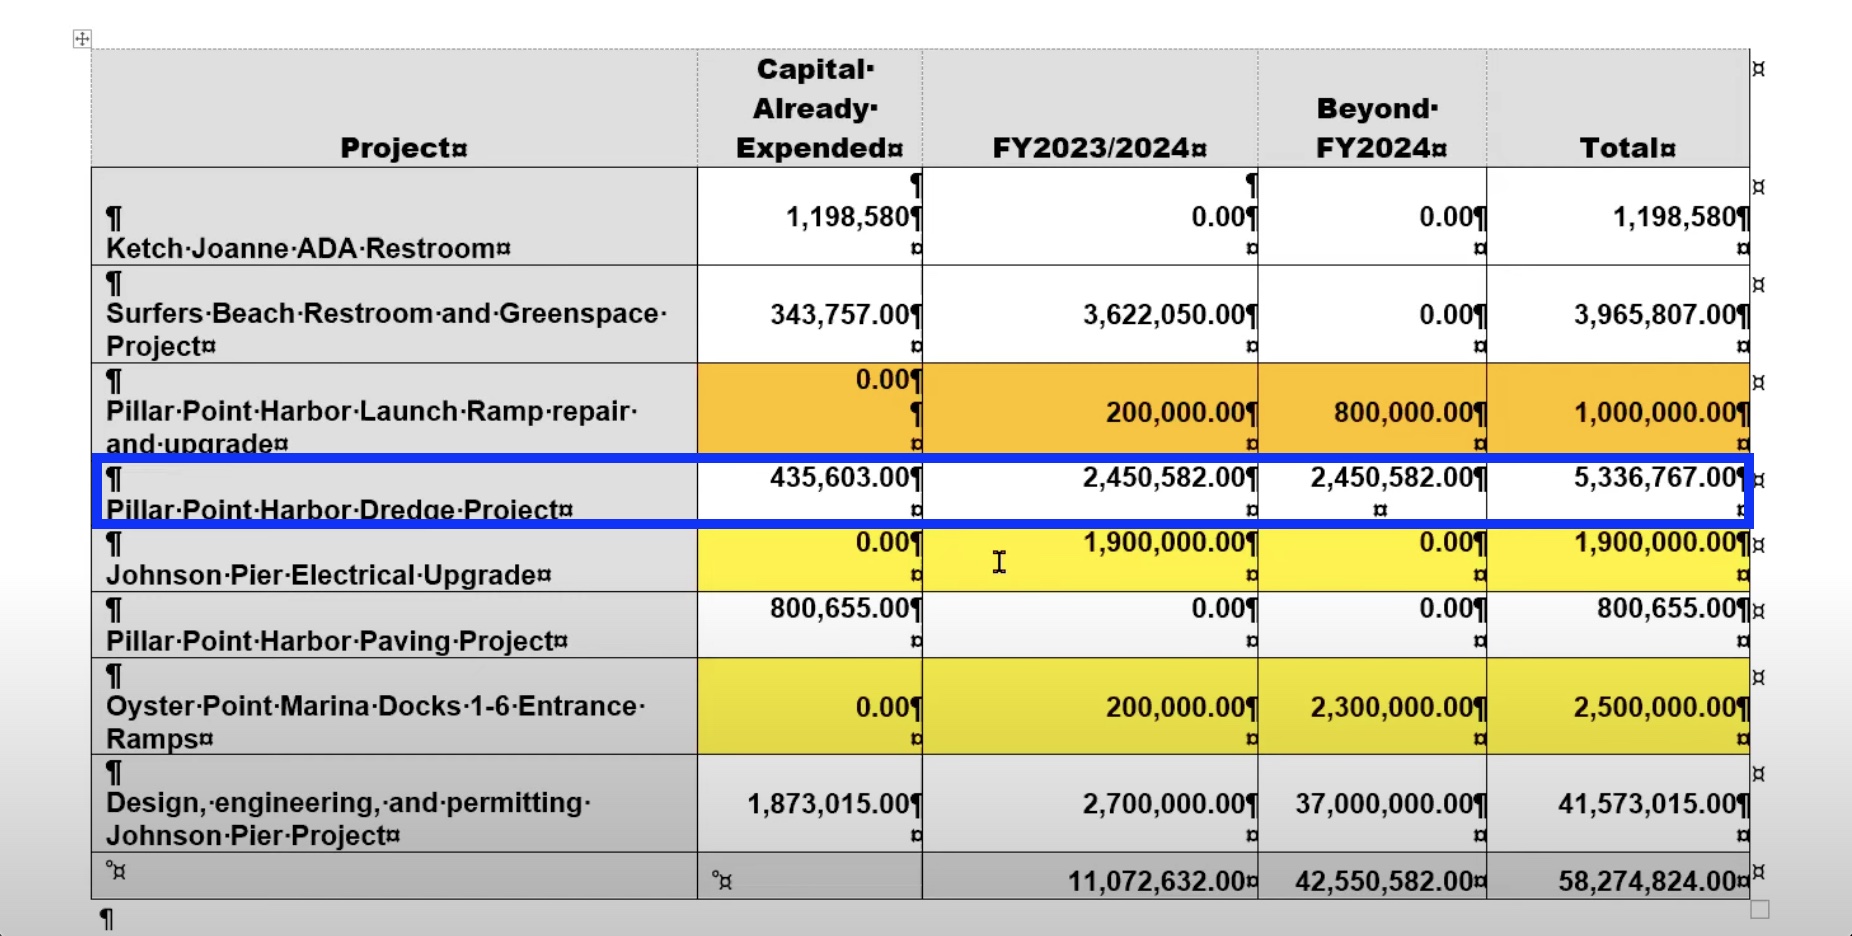Click the table resize handle below the Total column
This screenshot has width=1852, height=936.
(1760, 909)
